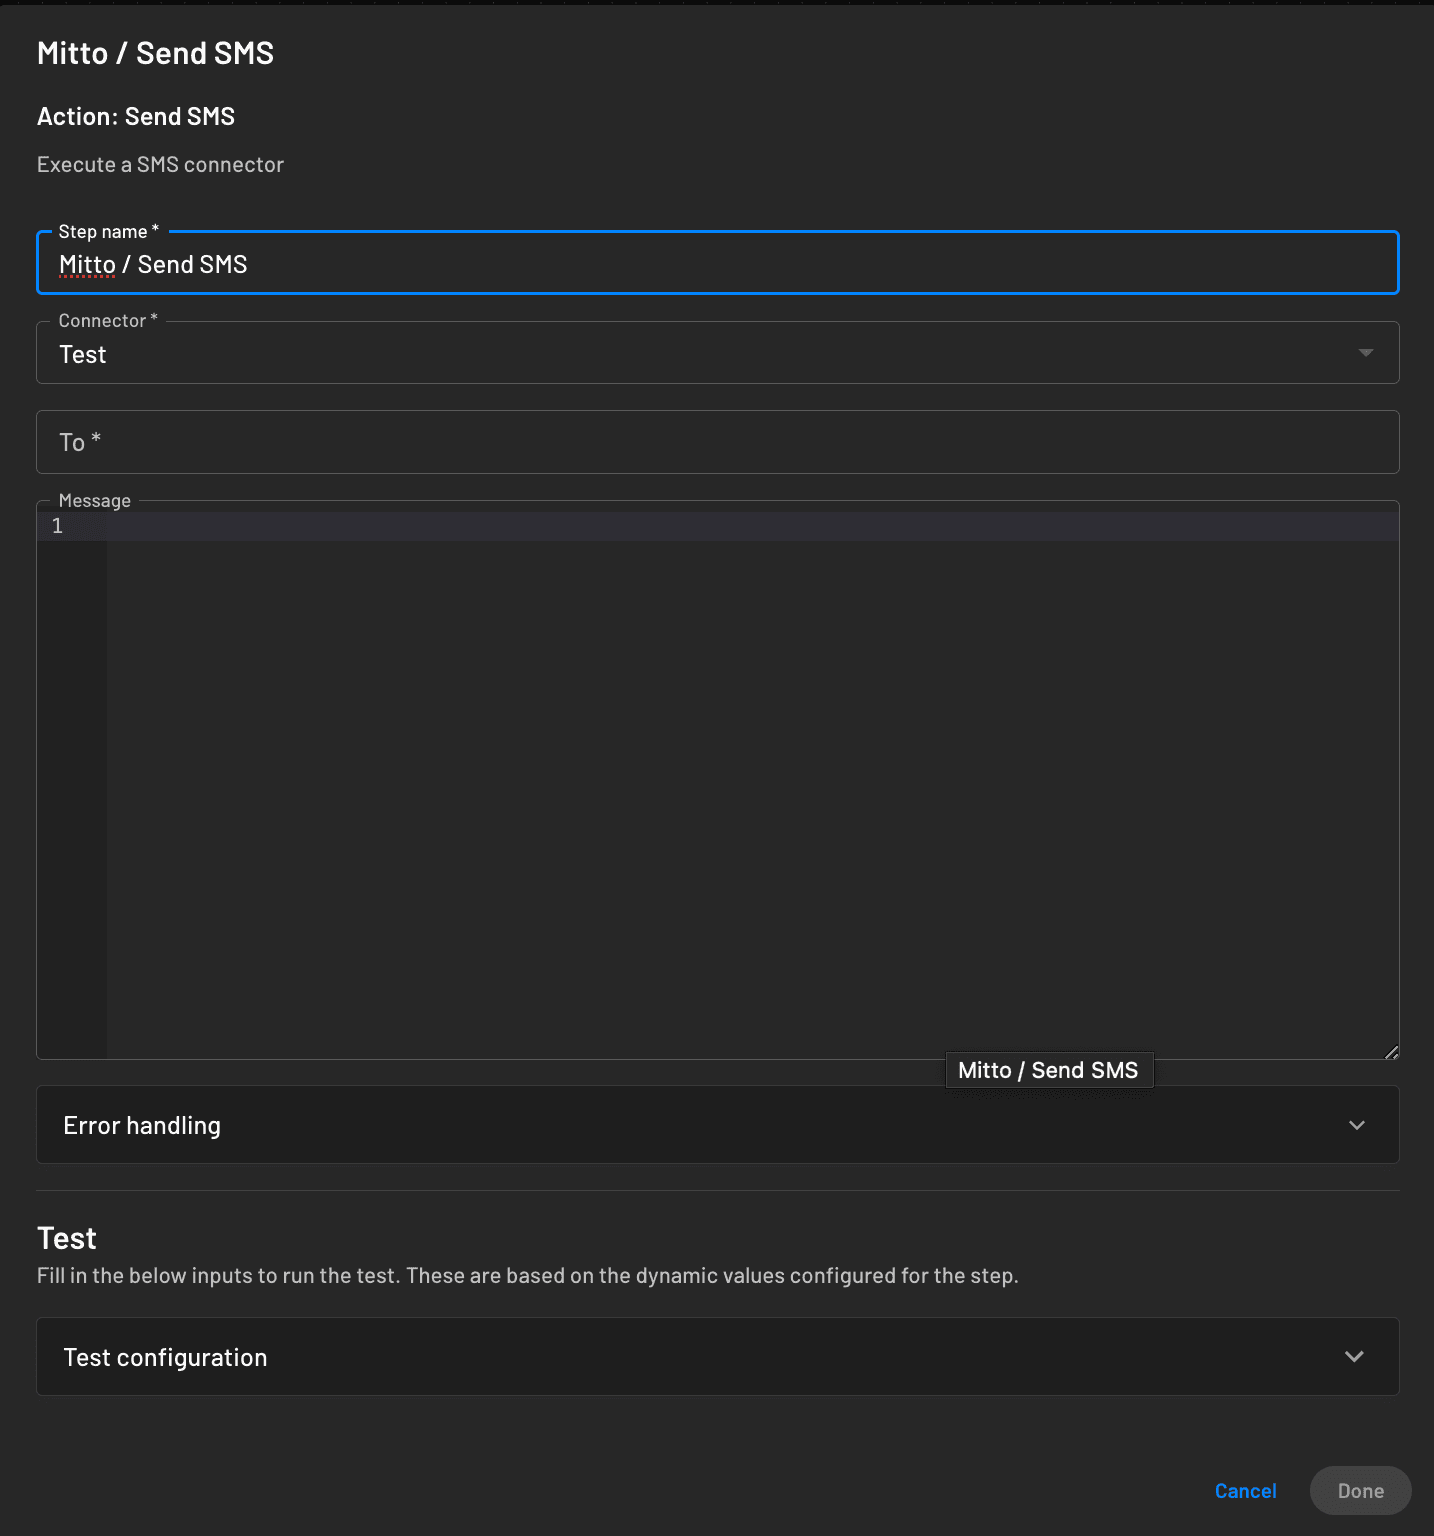Open the Connector selection list
The width and height of the screenshot is (1434, 1536).
[x=700, y=353]
